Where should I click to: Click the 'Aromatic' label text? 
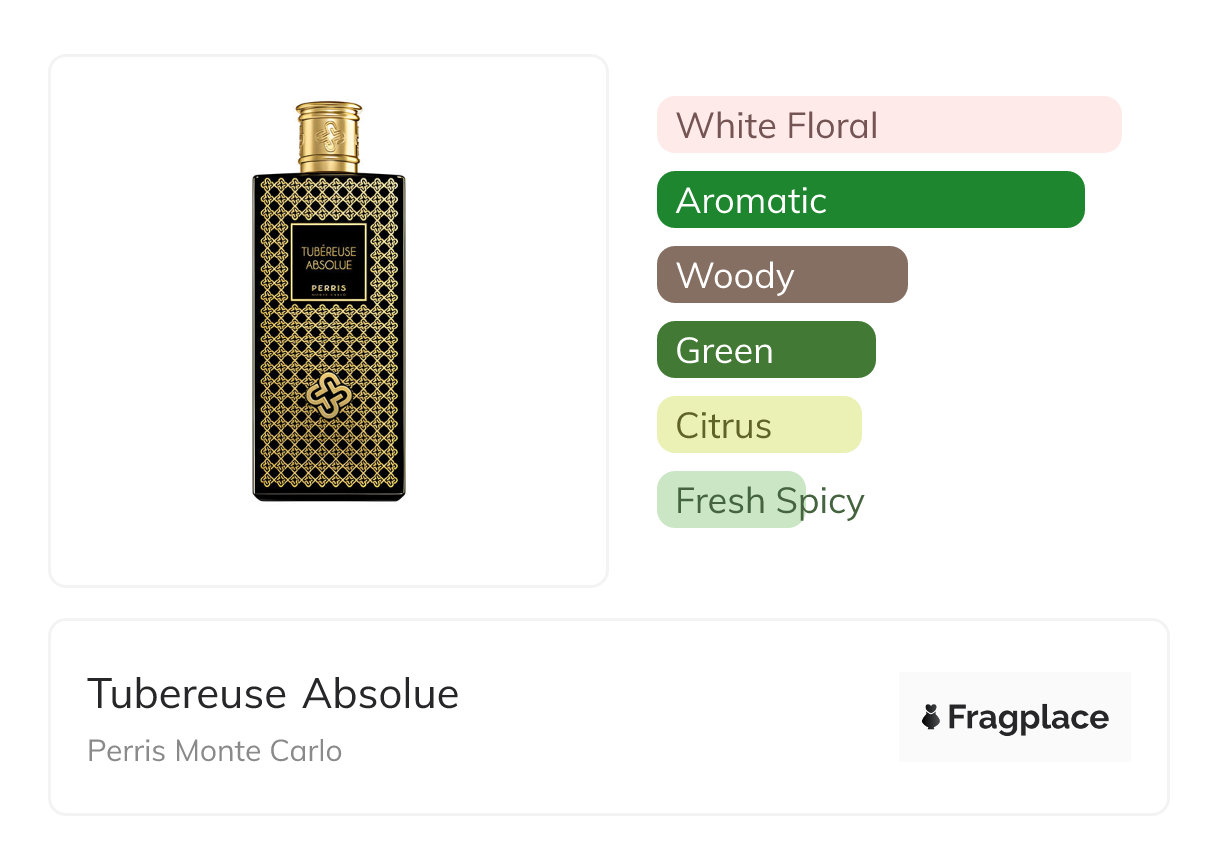click(751, 200)
